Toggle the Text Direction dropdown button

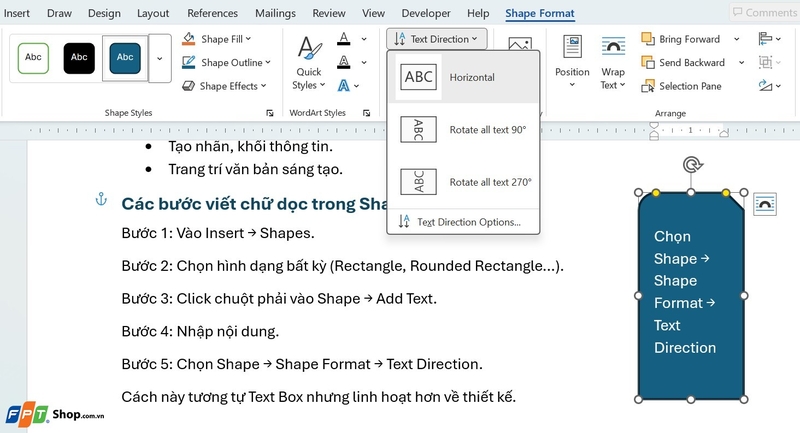coord(437,39)
